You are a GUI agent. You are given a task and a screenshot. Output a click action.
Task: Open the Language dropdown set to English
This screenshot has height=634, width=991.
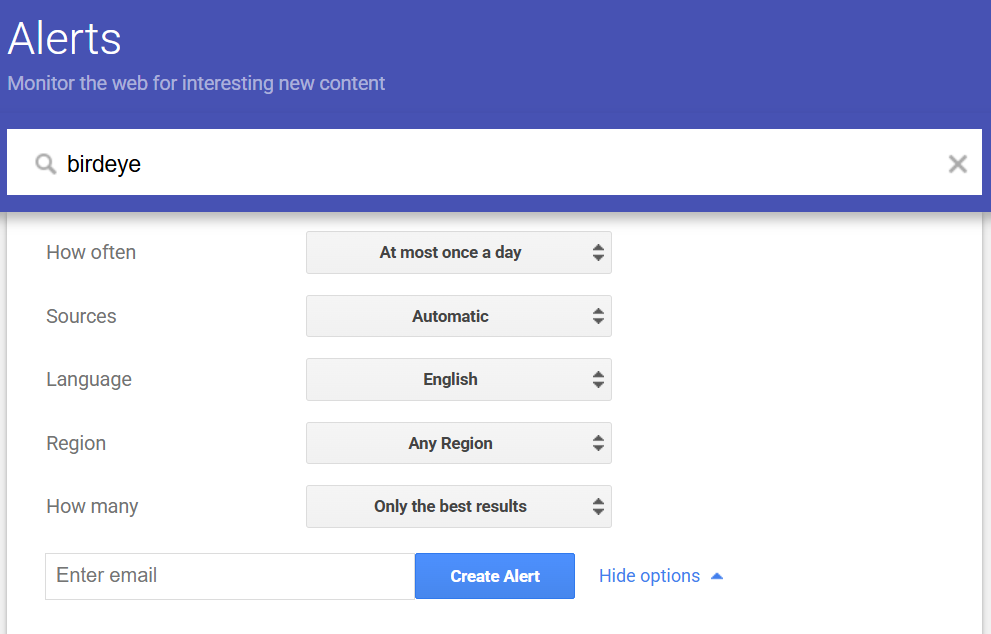click(459, 379)
